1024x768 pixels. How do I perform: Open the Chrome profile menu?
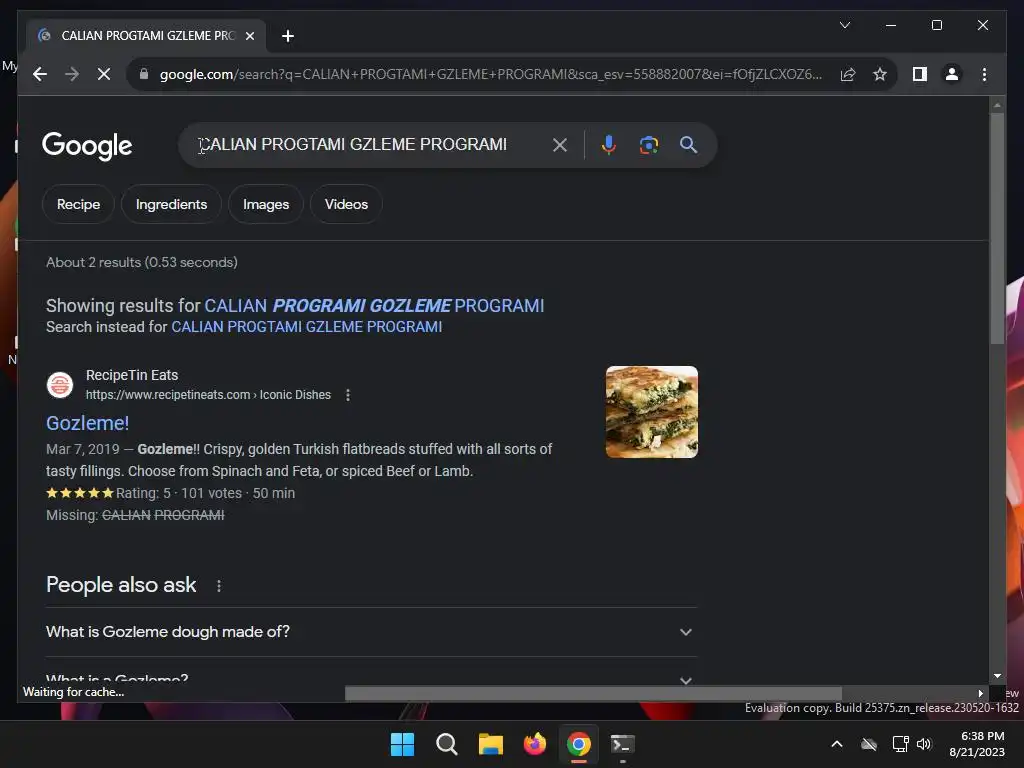(x=952, y=74)
